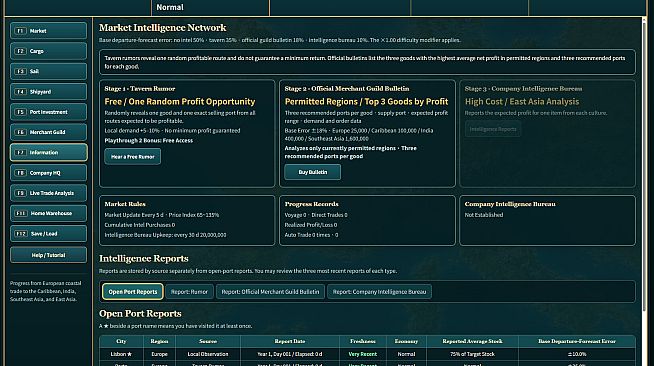This screenshot has height=366, width=654.
Task: Open Company HQ (F8)
Action: (x=48, y=173)
